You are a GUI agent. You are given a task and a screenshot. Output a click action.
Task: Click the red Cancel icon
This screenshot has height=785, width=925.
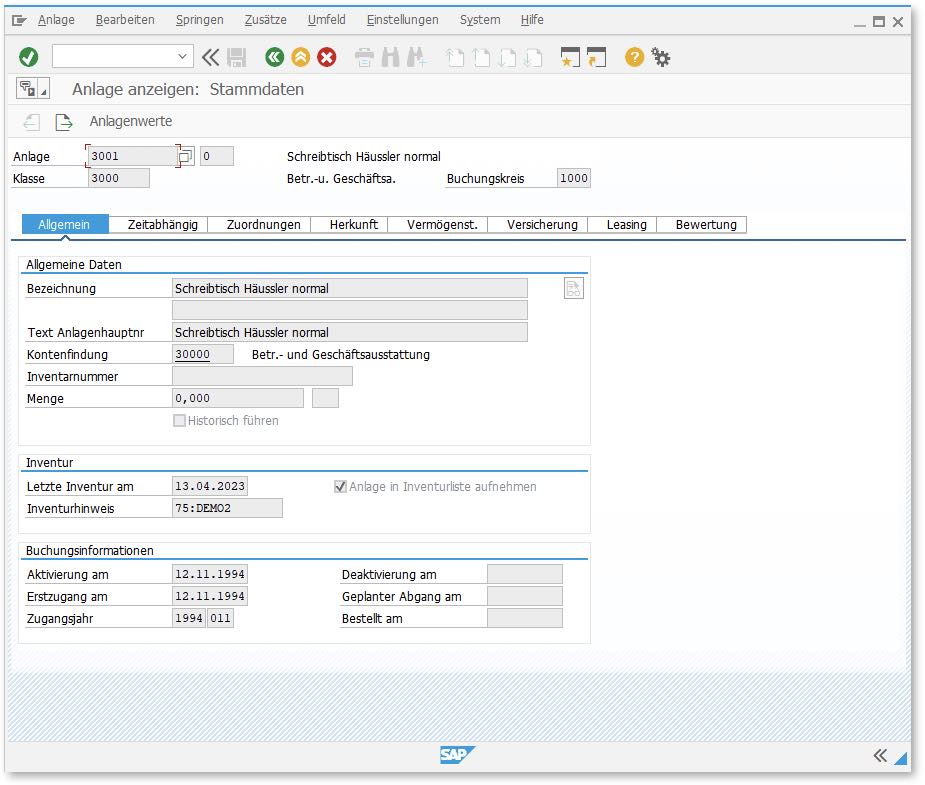coord(327,57)
